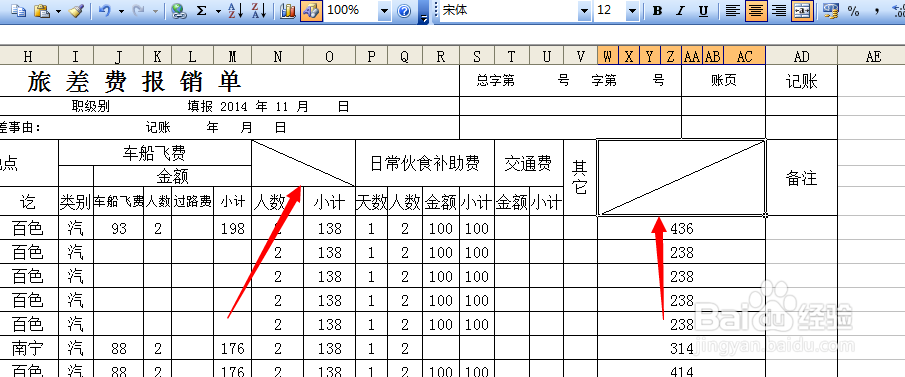Screen dimensions: 905x377
Task: Sort ascending A to Z
Action: point(235,10)
